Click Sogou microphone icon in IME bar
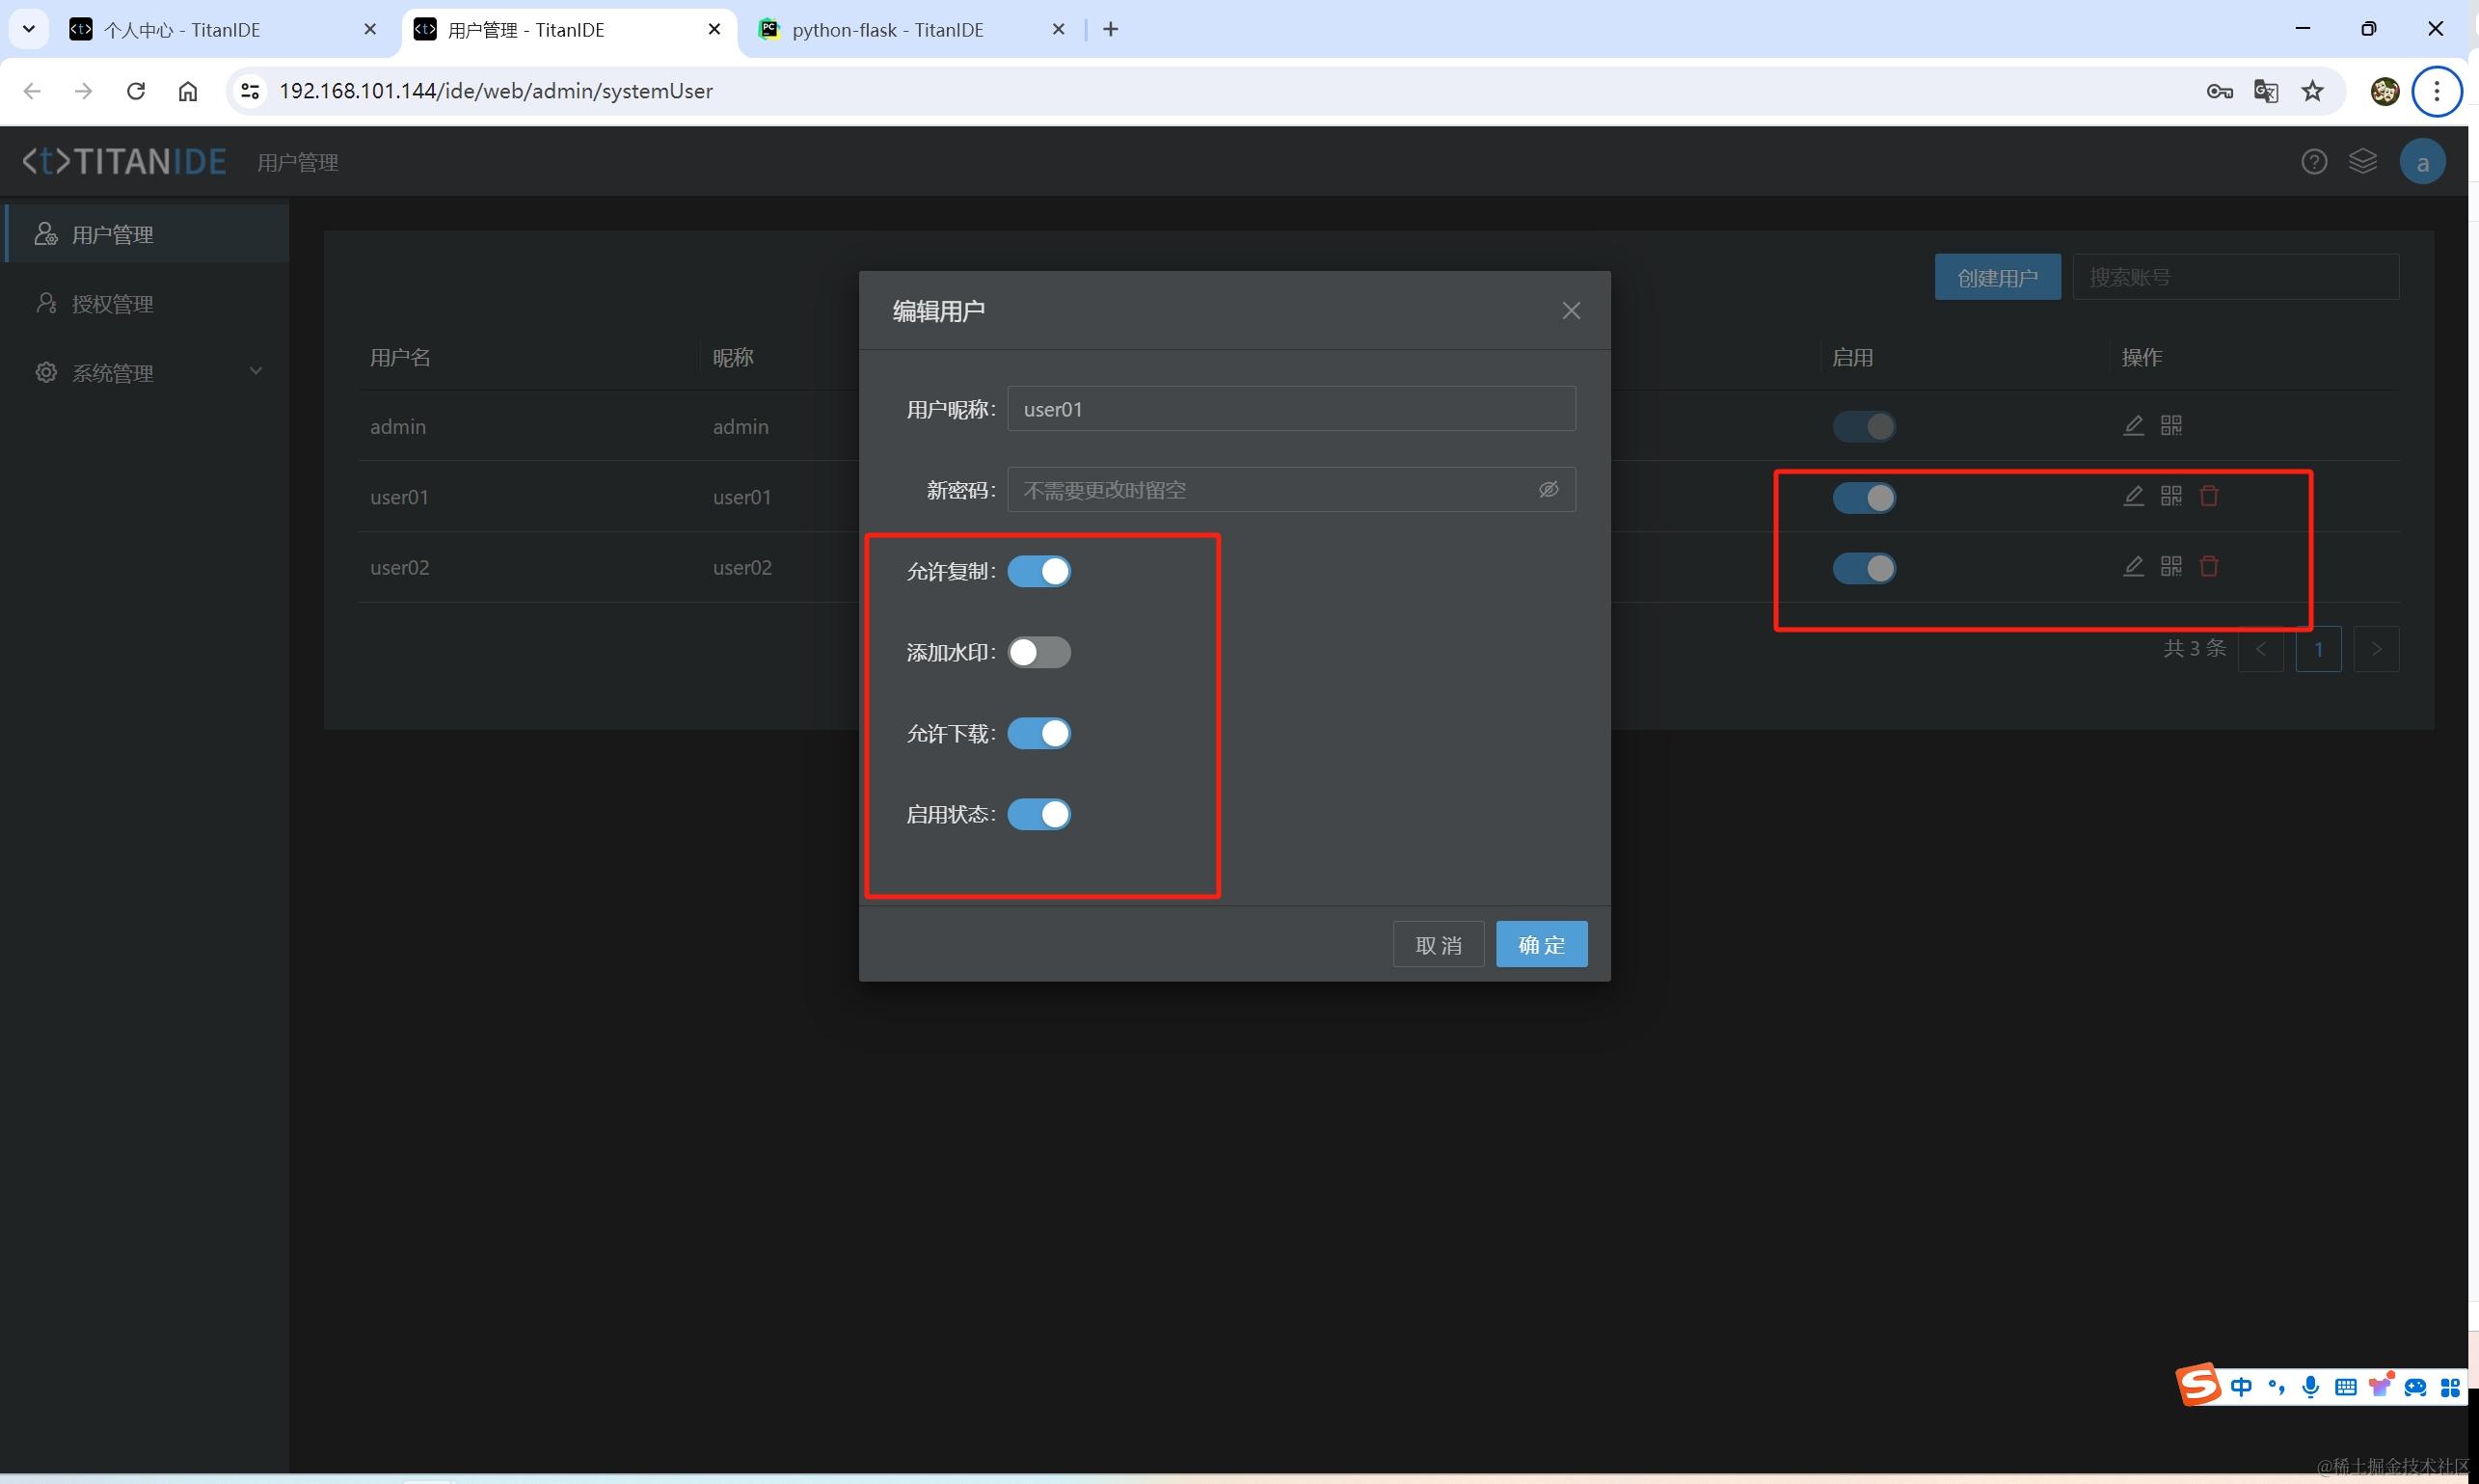This screenshot has width=2479, height=1484. (2310, 1387)
